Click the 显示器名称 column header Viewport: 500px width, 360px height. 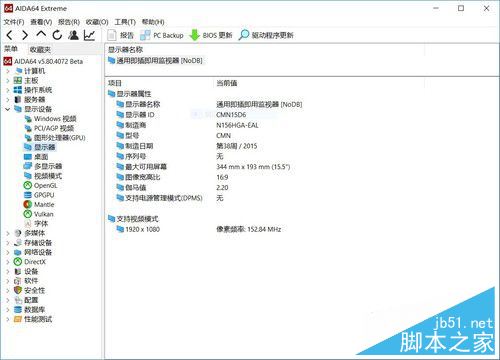pos(125,50)
